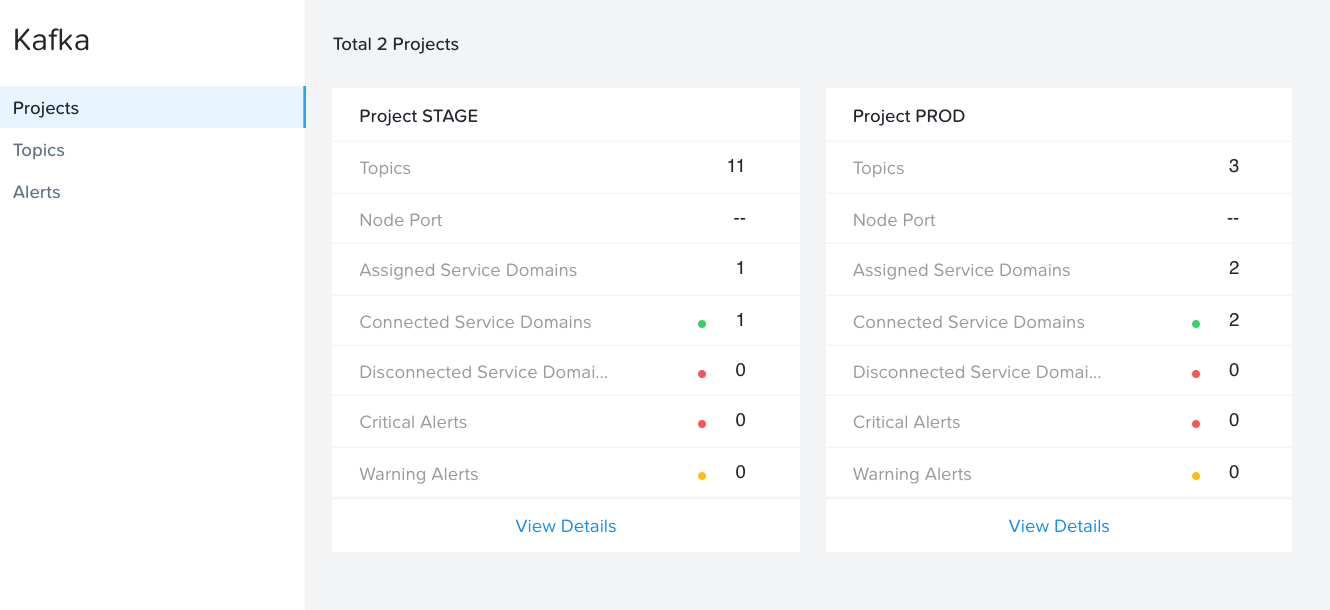Select the Project STAGE card title
Screen dimensions: 1330x610
click(419, 116)
